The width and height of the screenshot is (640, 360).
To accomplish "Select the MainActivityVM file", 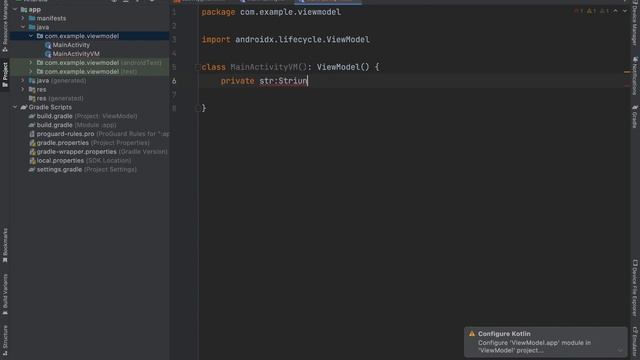I will coord(76,54).
